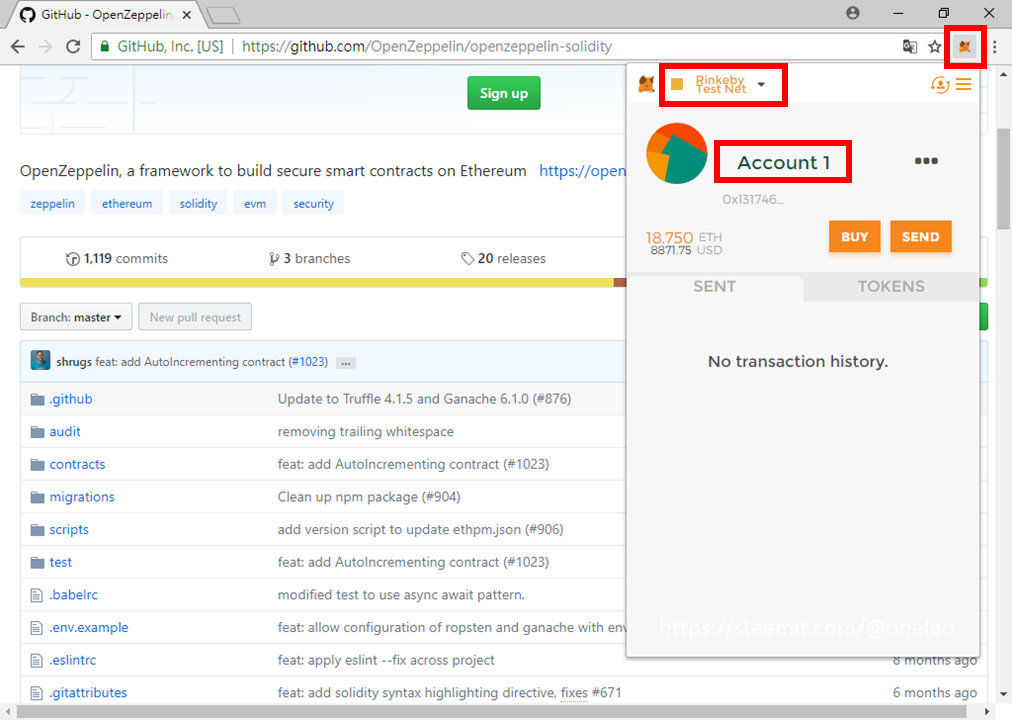
Task: Click the 18.750 ETH balance
Action: [684, 237]
